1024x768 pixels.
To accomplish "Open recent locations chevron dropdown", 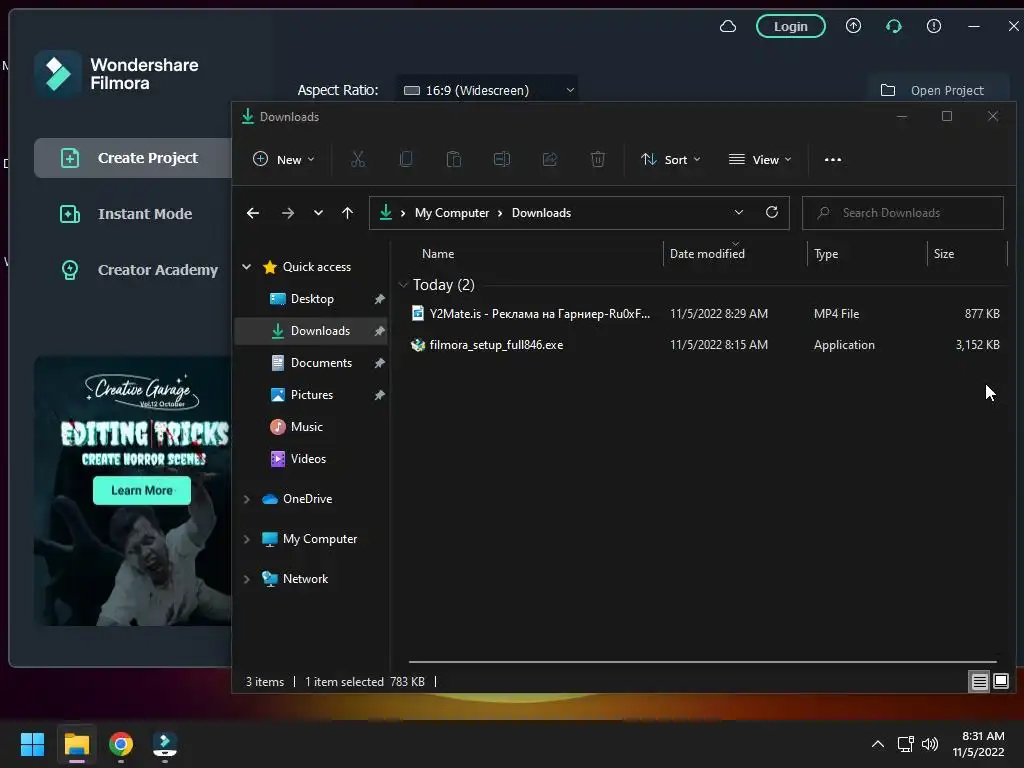I will tap(318, 213).
